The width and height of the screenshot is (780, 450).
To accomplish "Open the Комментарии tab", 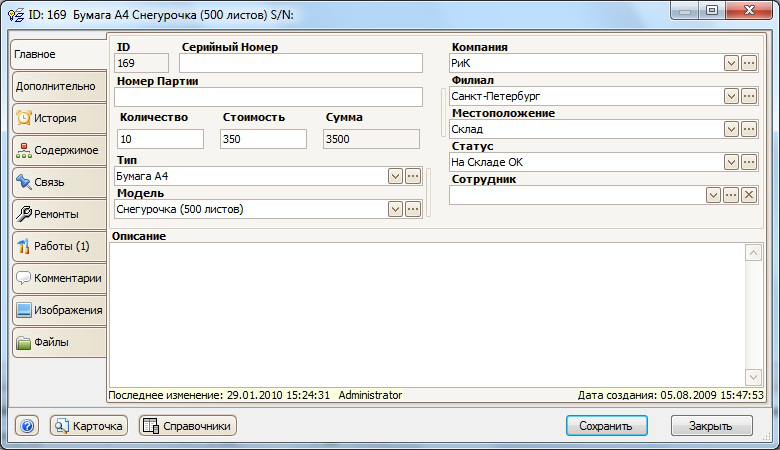I will click(59, 278).
